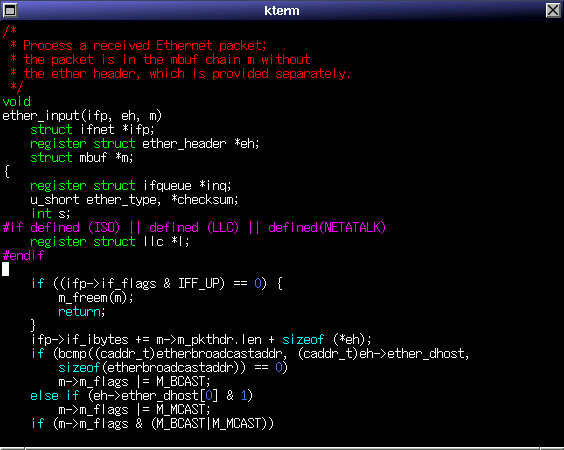Click the word Ethernet in red comment
This screenshot has height=450, width=564.
click(184, 45)
